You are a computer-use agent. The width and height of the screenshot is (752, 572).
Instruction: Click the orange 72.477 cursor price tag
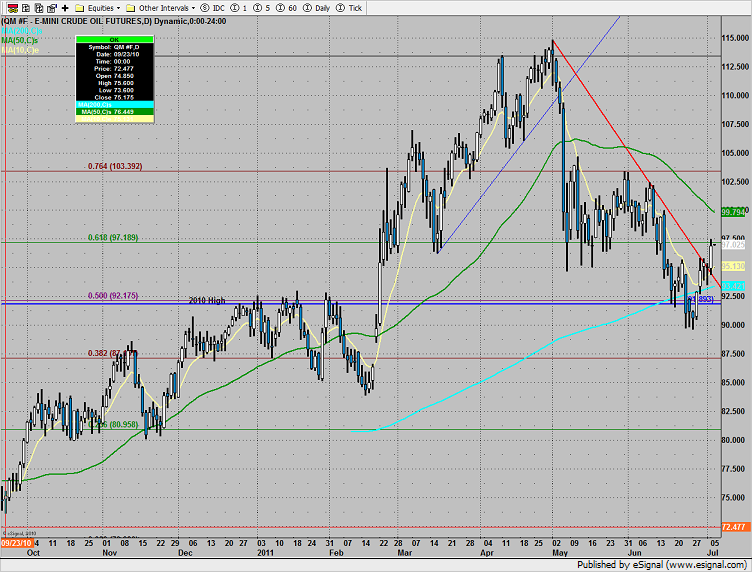735,527
